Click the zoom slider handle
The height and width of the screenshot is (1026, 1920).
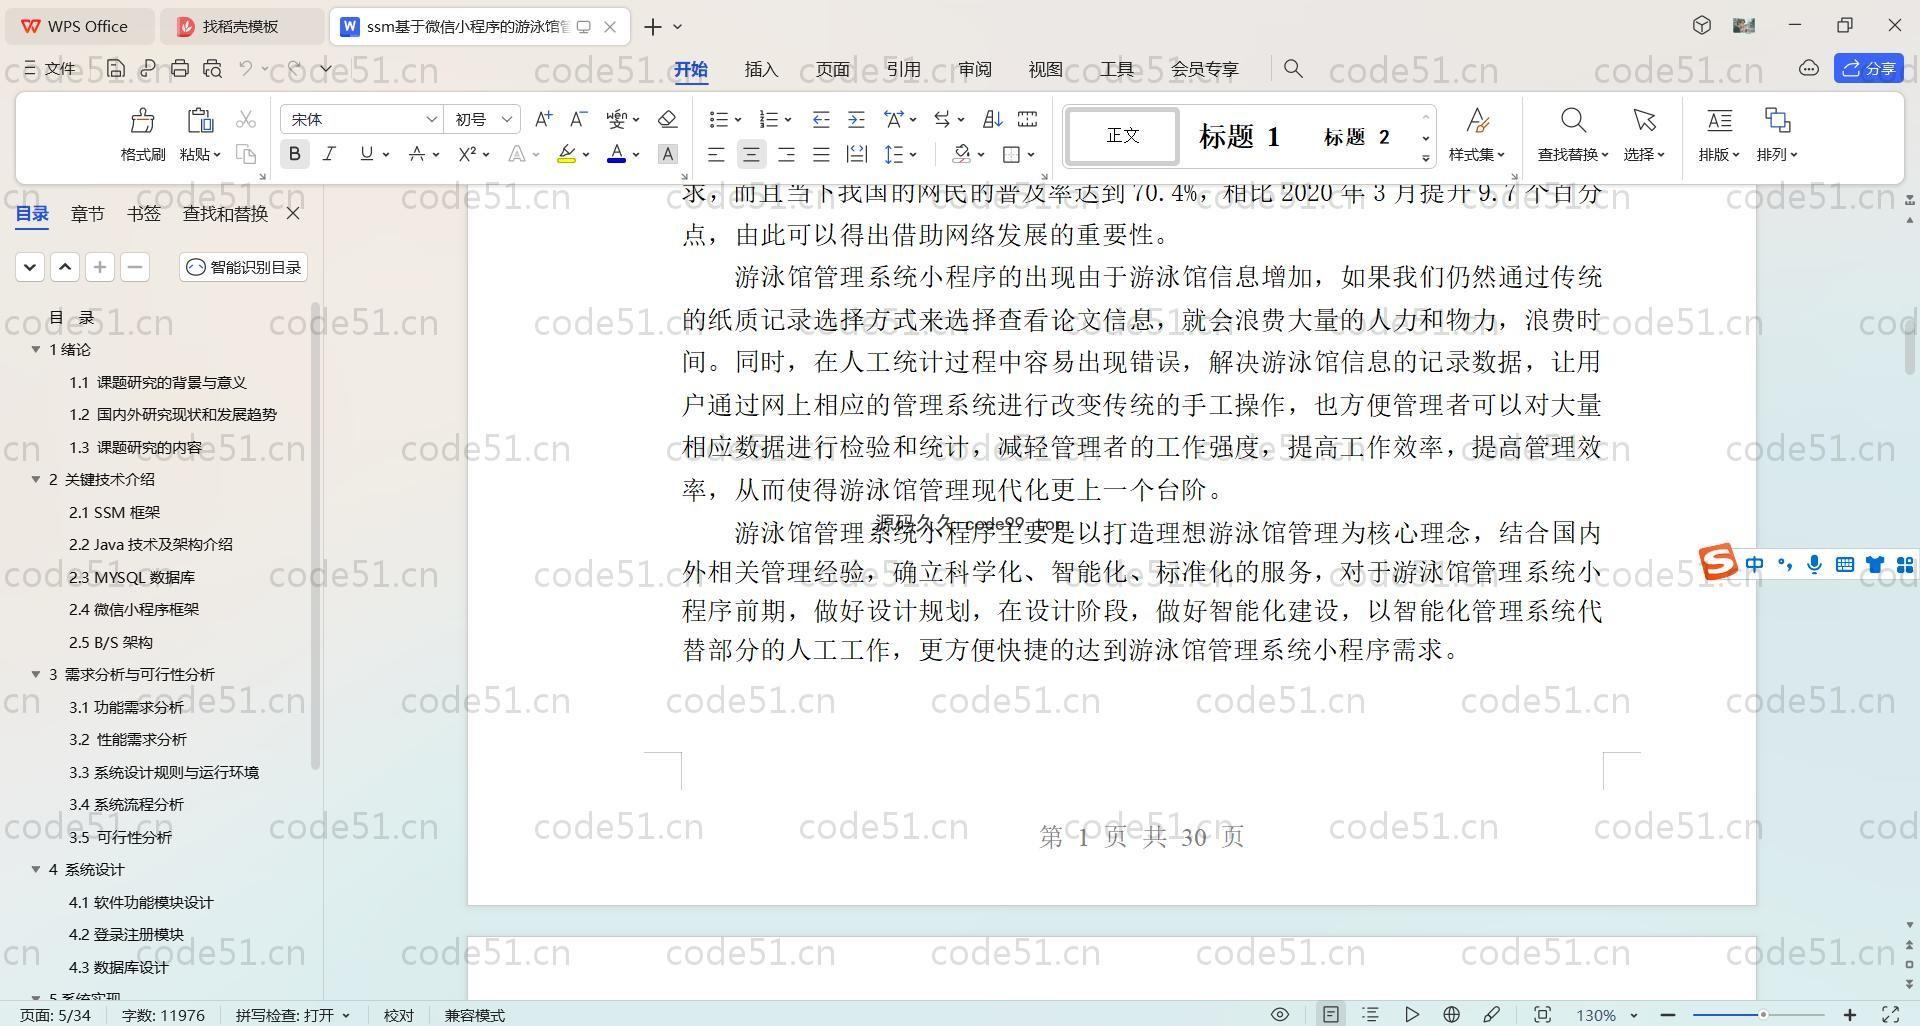1763,1015
